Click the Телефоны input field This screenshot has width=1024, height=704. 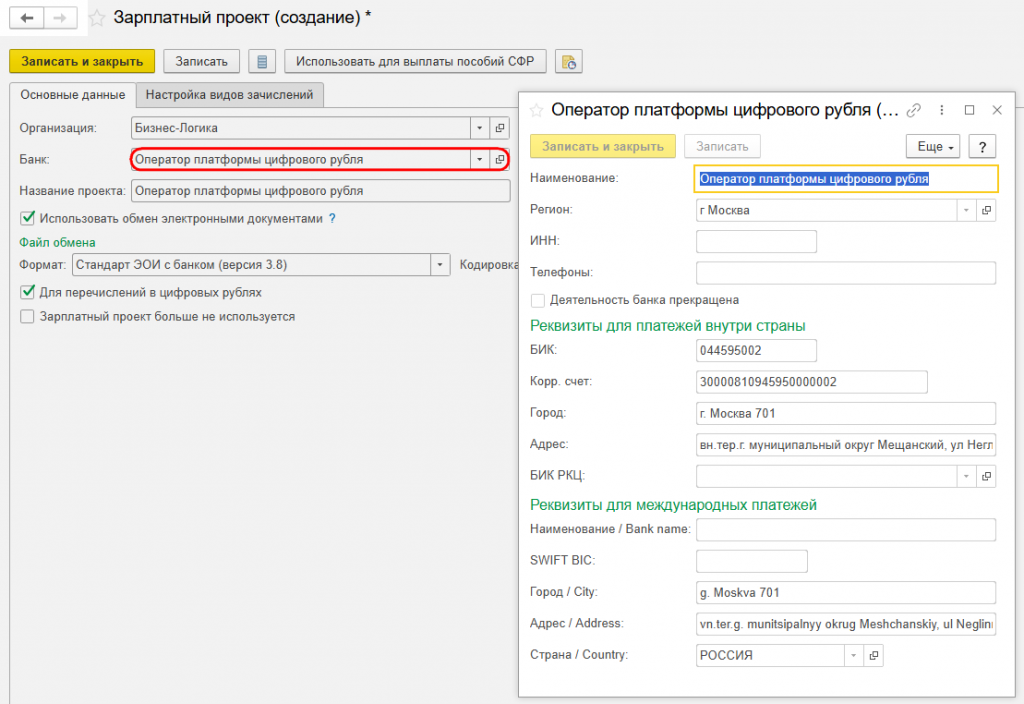(846, 273)
